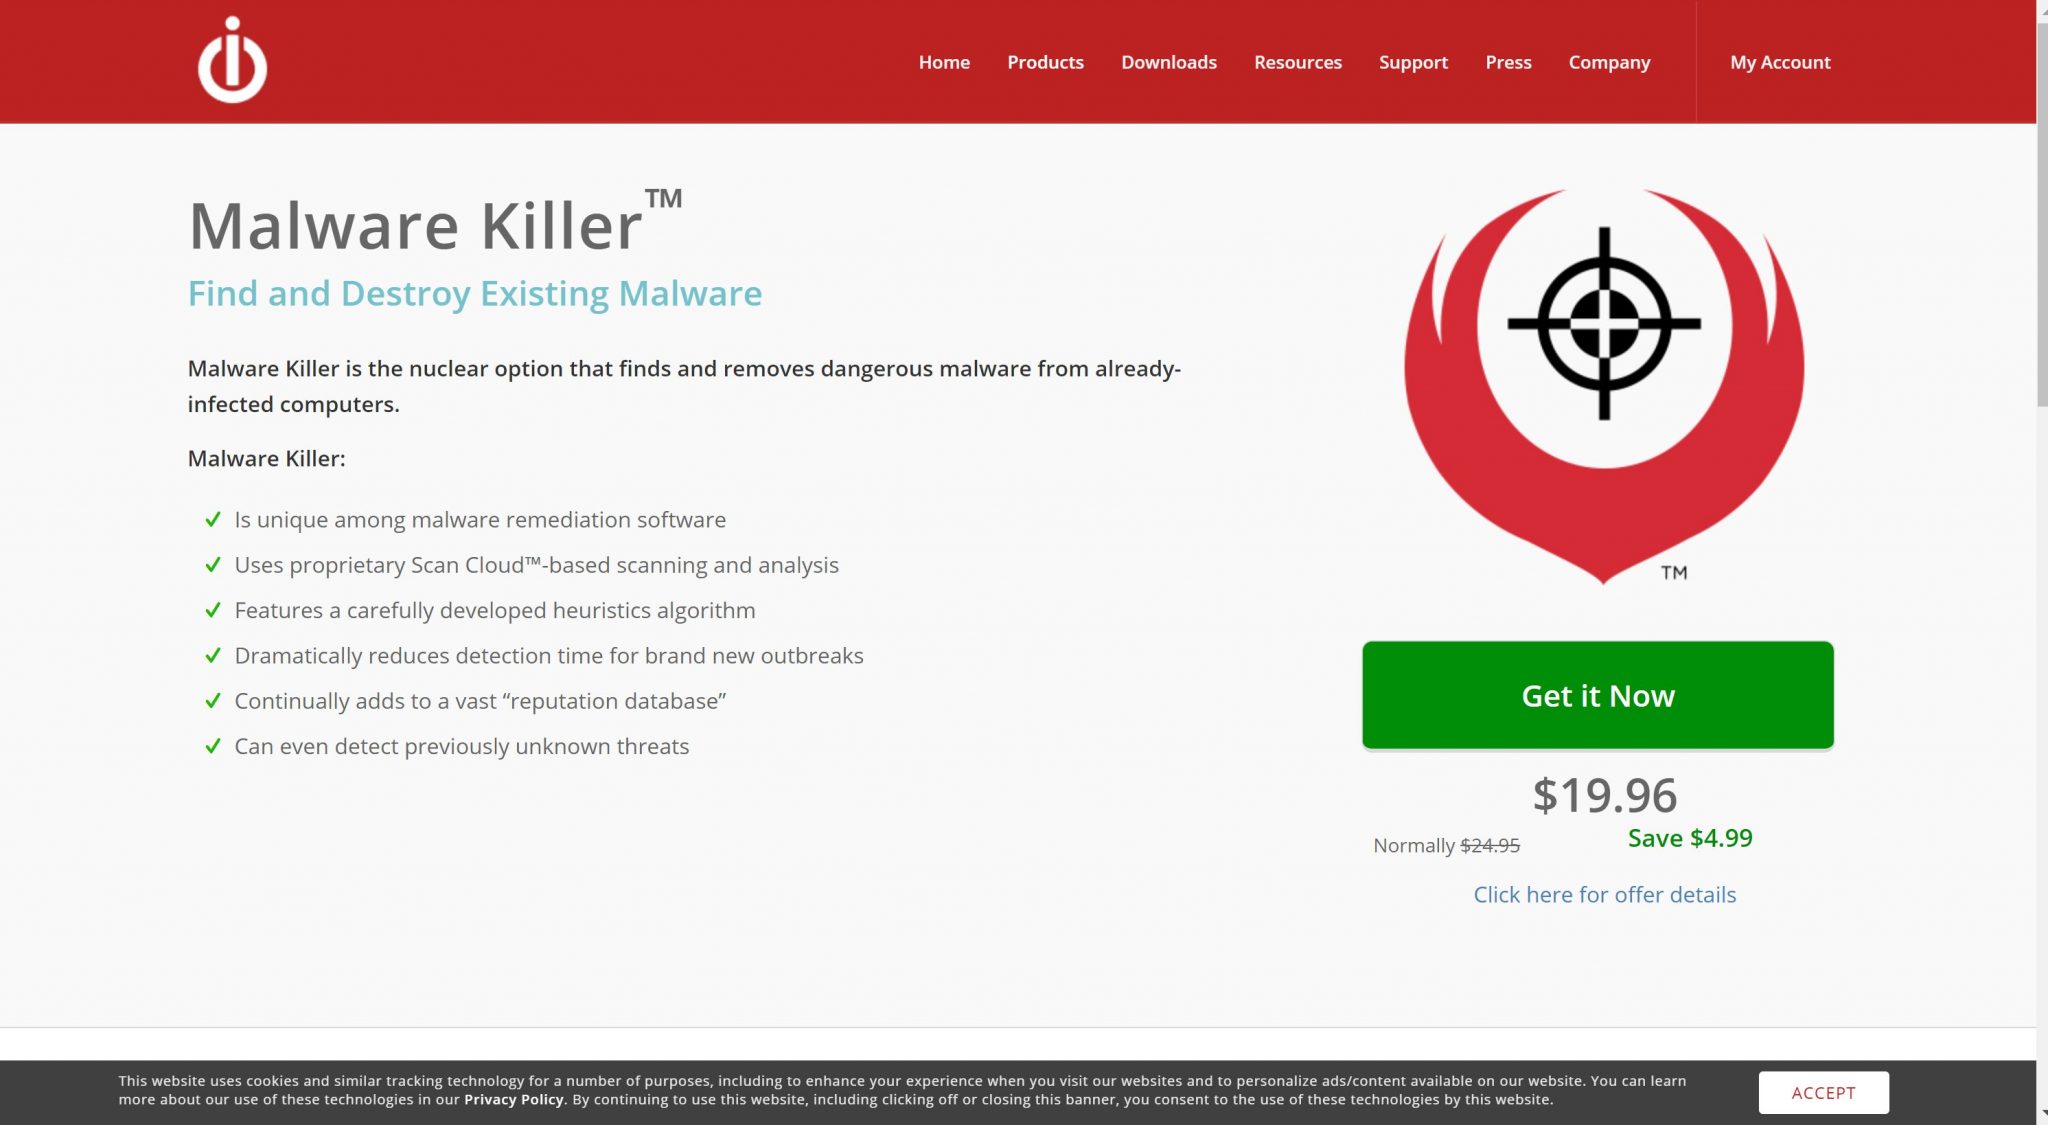
Task: Expand the My Account dropdown menu
Action: (x=1779, y=61)
